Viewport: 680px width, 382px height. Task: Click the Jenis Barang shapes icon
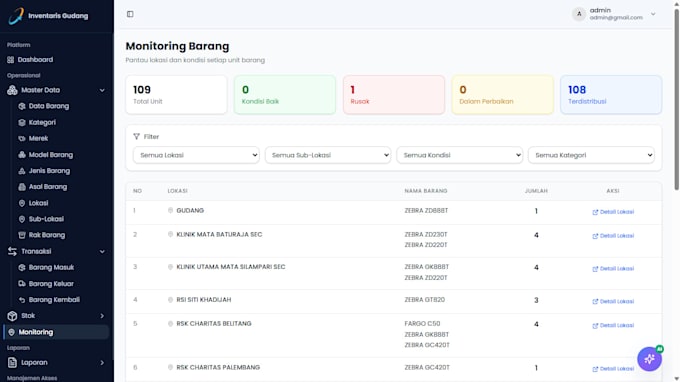22,171
